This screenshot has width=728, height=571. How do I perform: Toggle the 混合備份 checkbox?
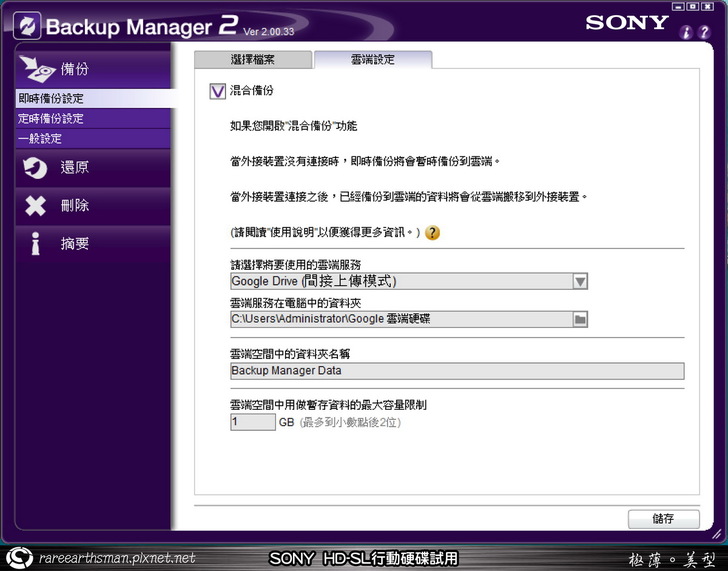(218, 92)
